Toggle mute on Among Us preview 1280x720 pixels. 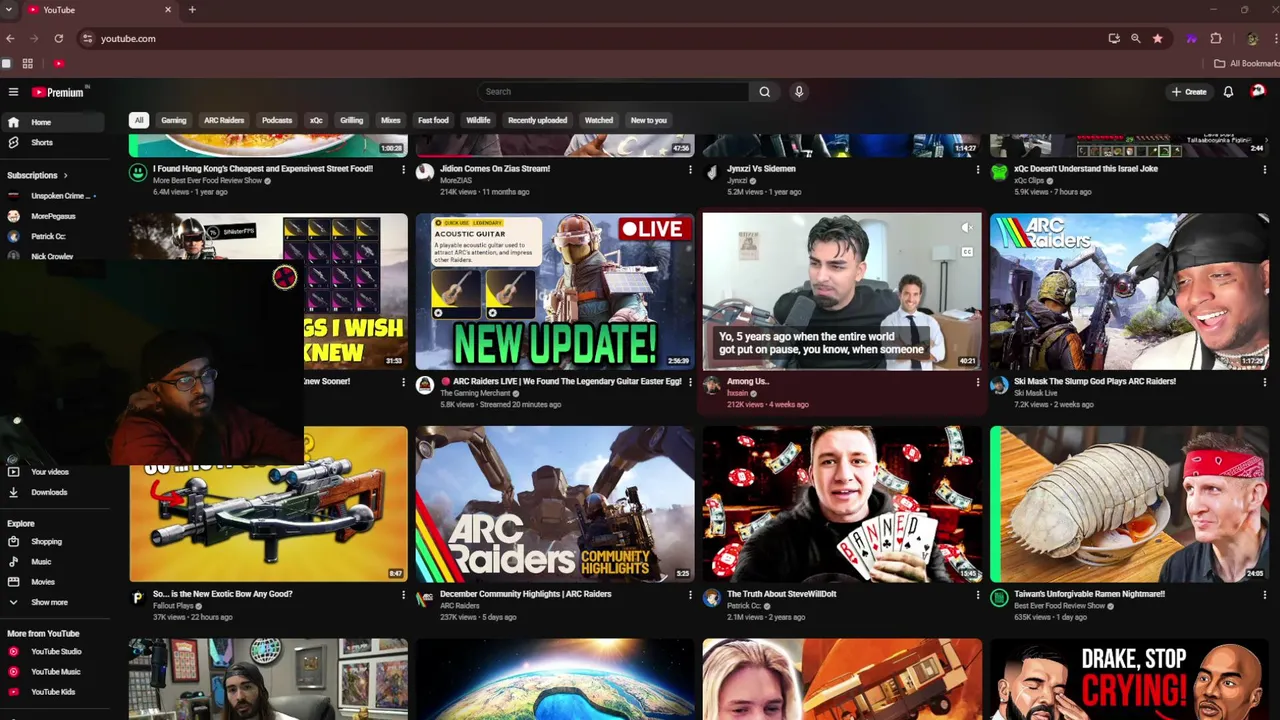[x=966, y=228]
